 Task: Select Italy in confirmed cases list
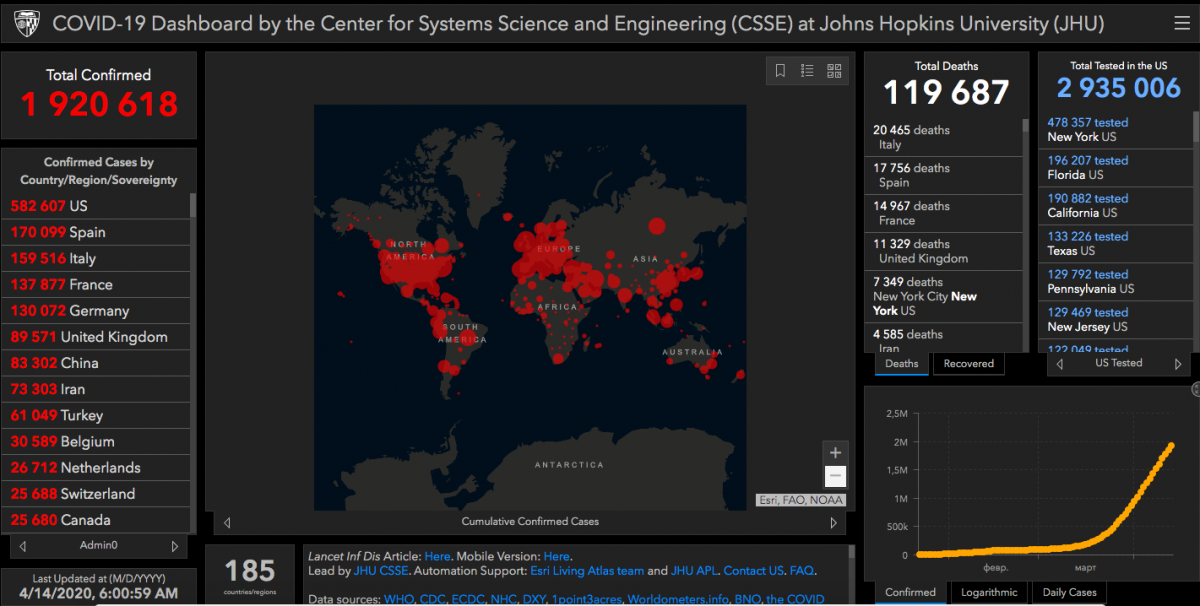96,258
